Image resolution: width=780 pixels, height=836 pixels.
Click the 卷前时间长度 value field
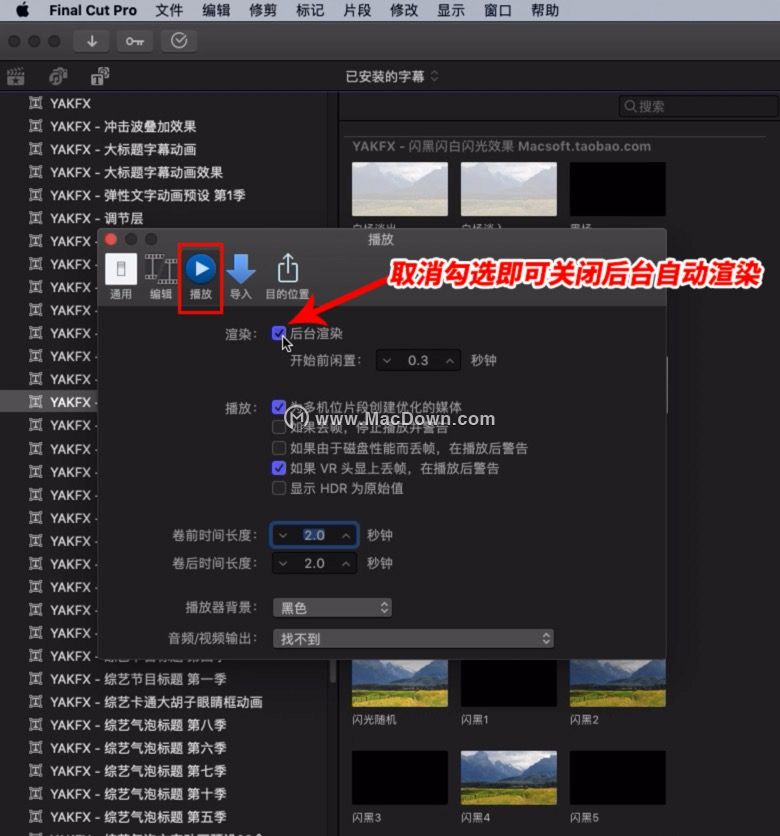click(x=314, y=535)
